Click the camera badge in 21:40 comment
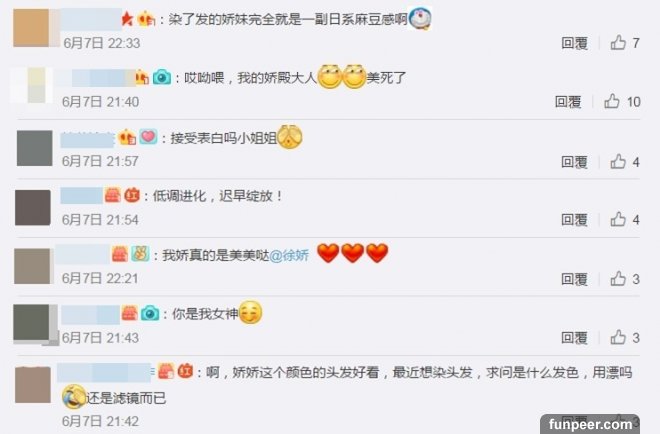 pyautogui.click(x=162, y=77)
